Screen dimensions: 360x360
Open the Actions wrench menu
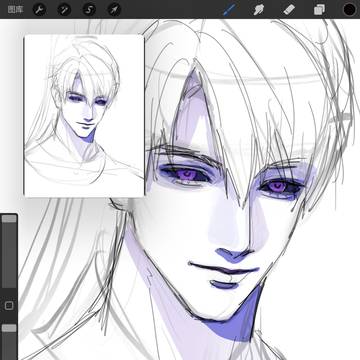coord(39,10)
